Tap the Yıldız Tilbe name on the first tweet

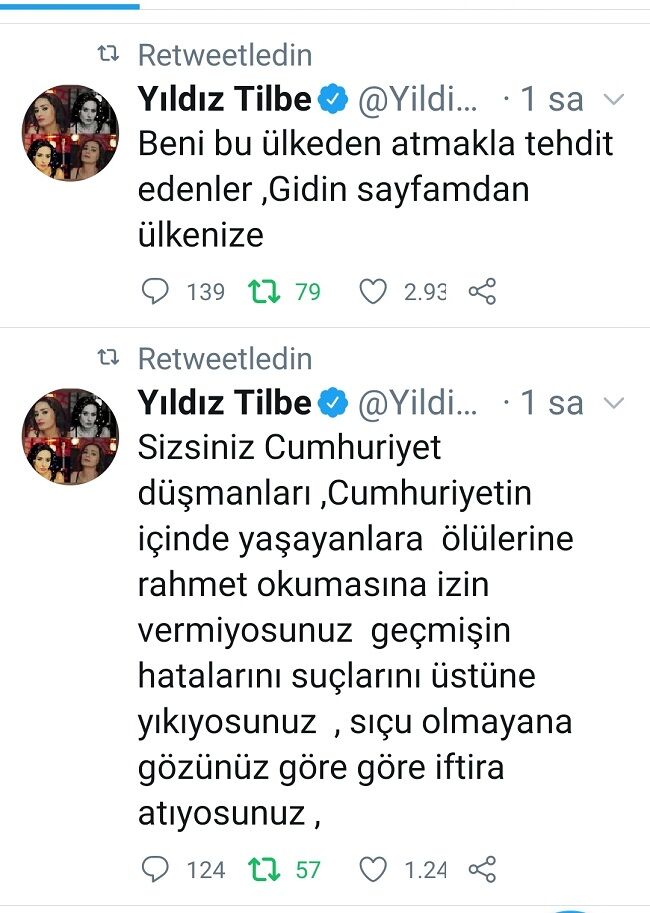[x=224, y=99]
